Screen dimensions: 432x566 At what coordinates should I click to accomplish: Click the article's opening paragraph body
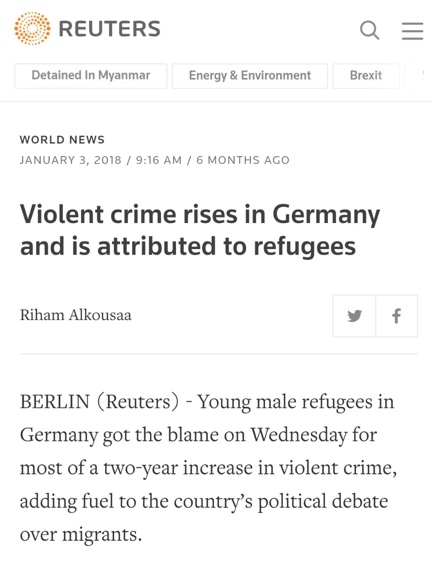208,468
